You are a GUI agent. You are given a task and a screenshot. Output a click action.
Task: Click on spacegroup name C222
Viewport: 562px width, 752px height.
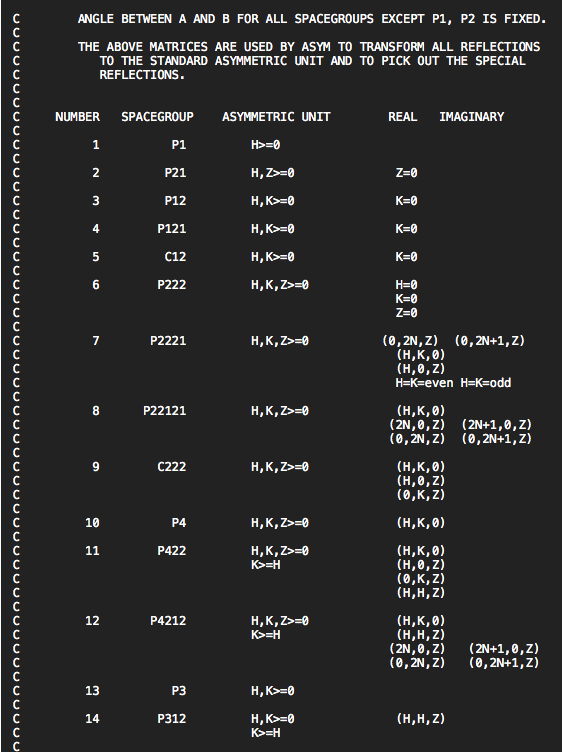pyautogui.click(x=172, y=467)
